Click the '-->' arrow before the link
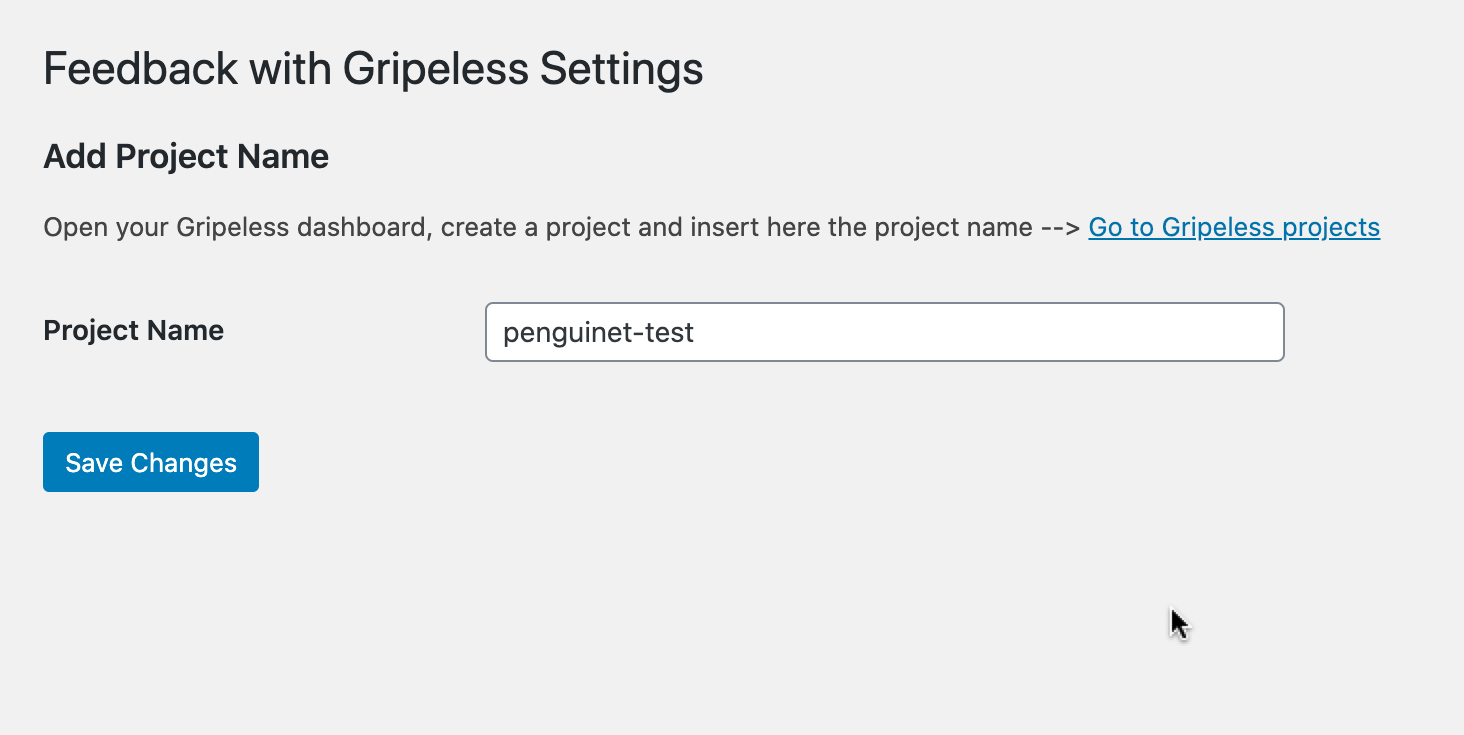The image size is (1464, 735). click(x=1060, y=227)
